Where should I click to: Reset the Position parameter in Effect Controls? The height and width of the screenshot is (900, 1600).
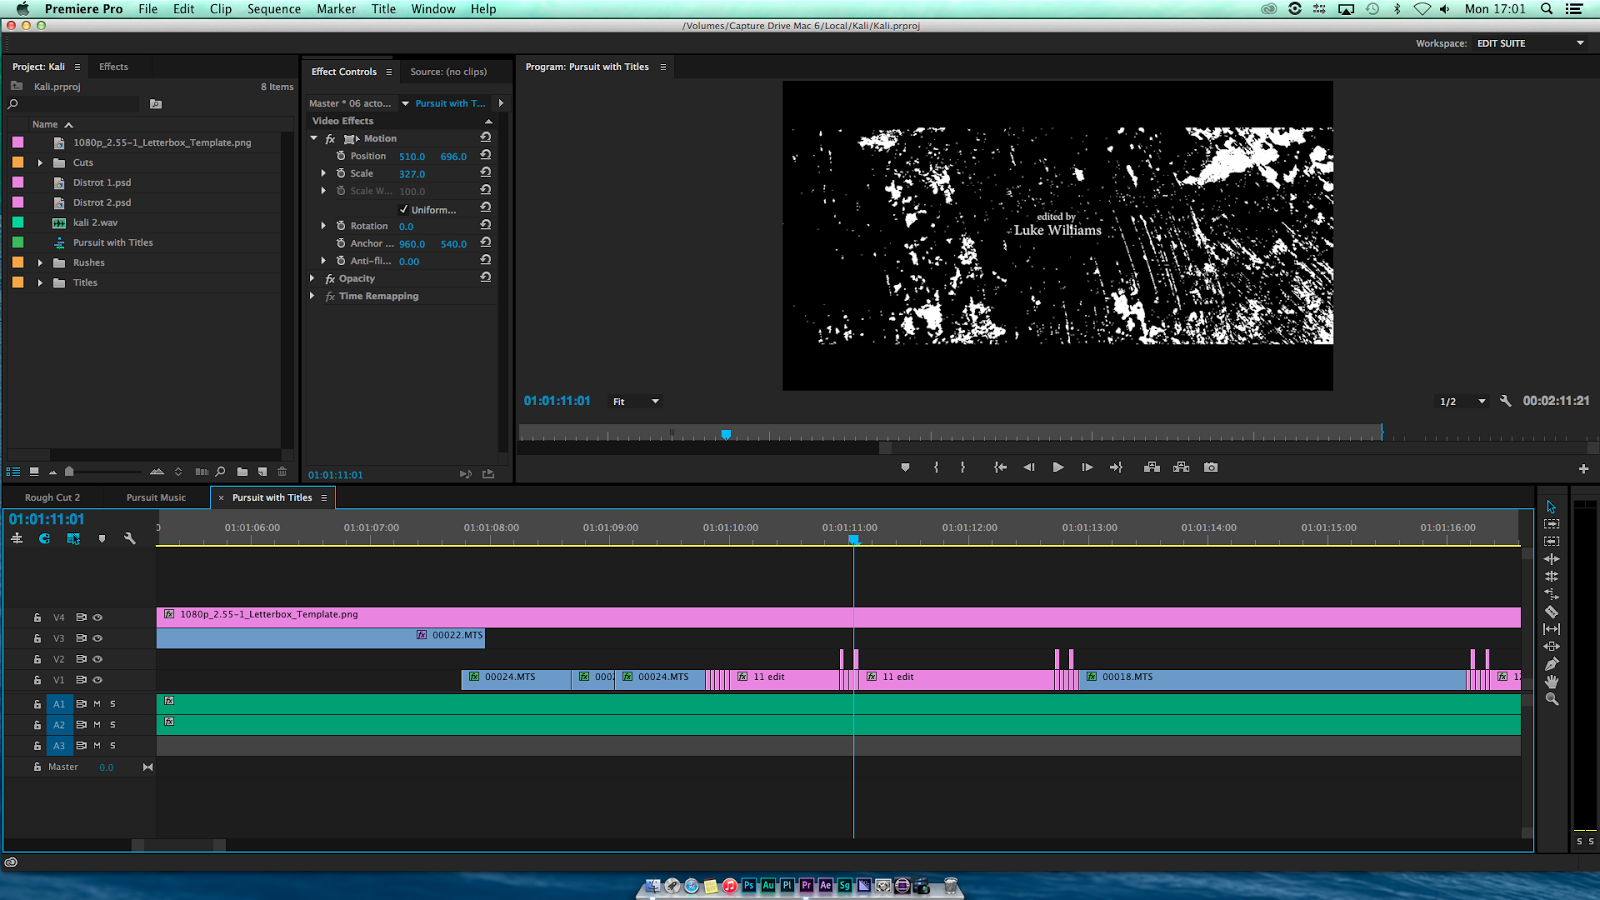(485, 155)
